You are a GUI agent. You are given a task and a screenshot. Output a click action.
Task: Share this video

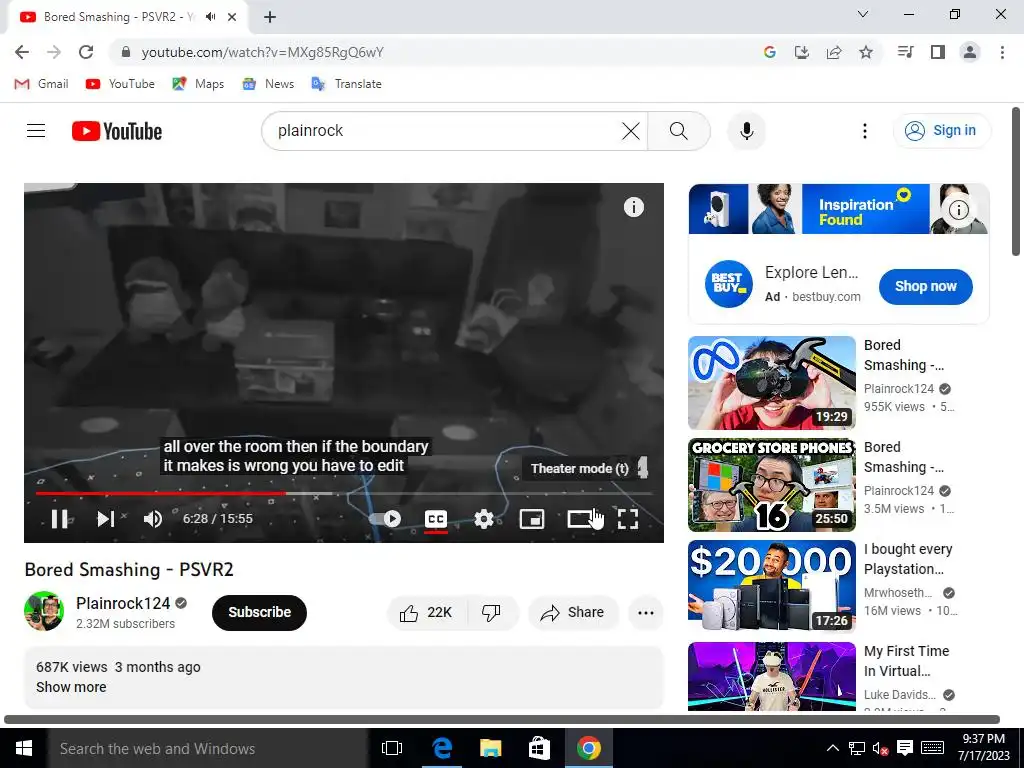click(x=573, y=613)
